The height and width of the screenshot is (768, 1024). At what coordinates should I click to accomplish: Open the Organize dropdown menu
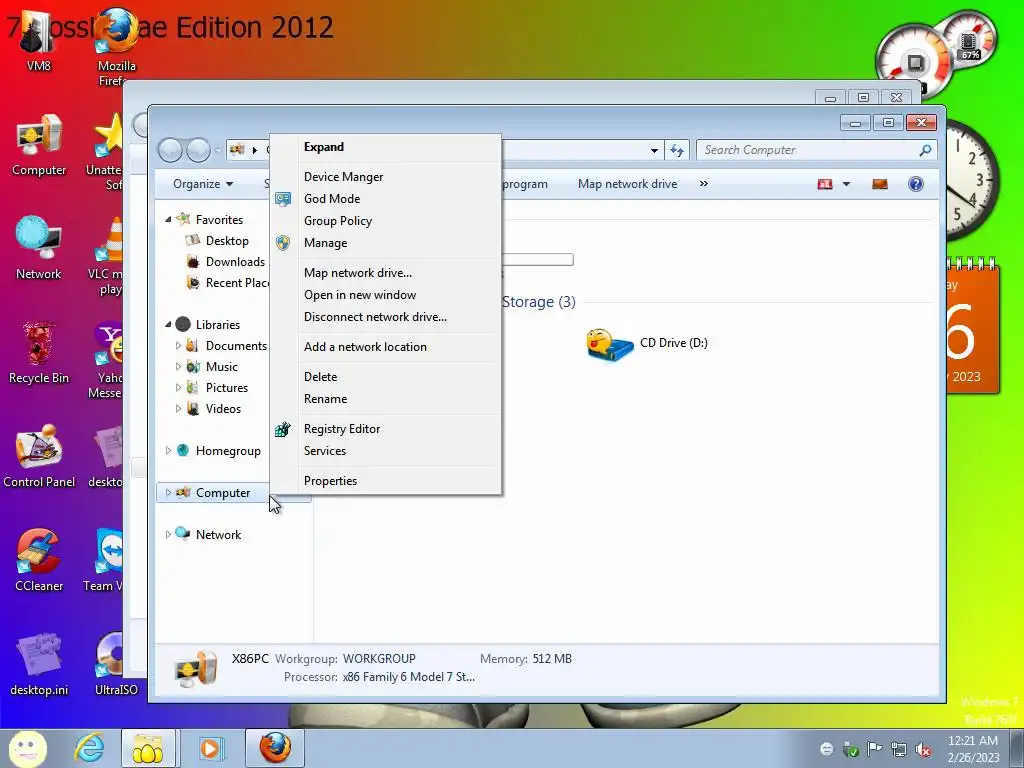202,184
